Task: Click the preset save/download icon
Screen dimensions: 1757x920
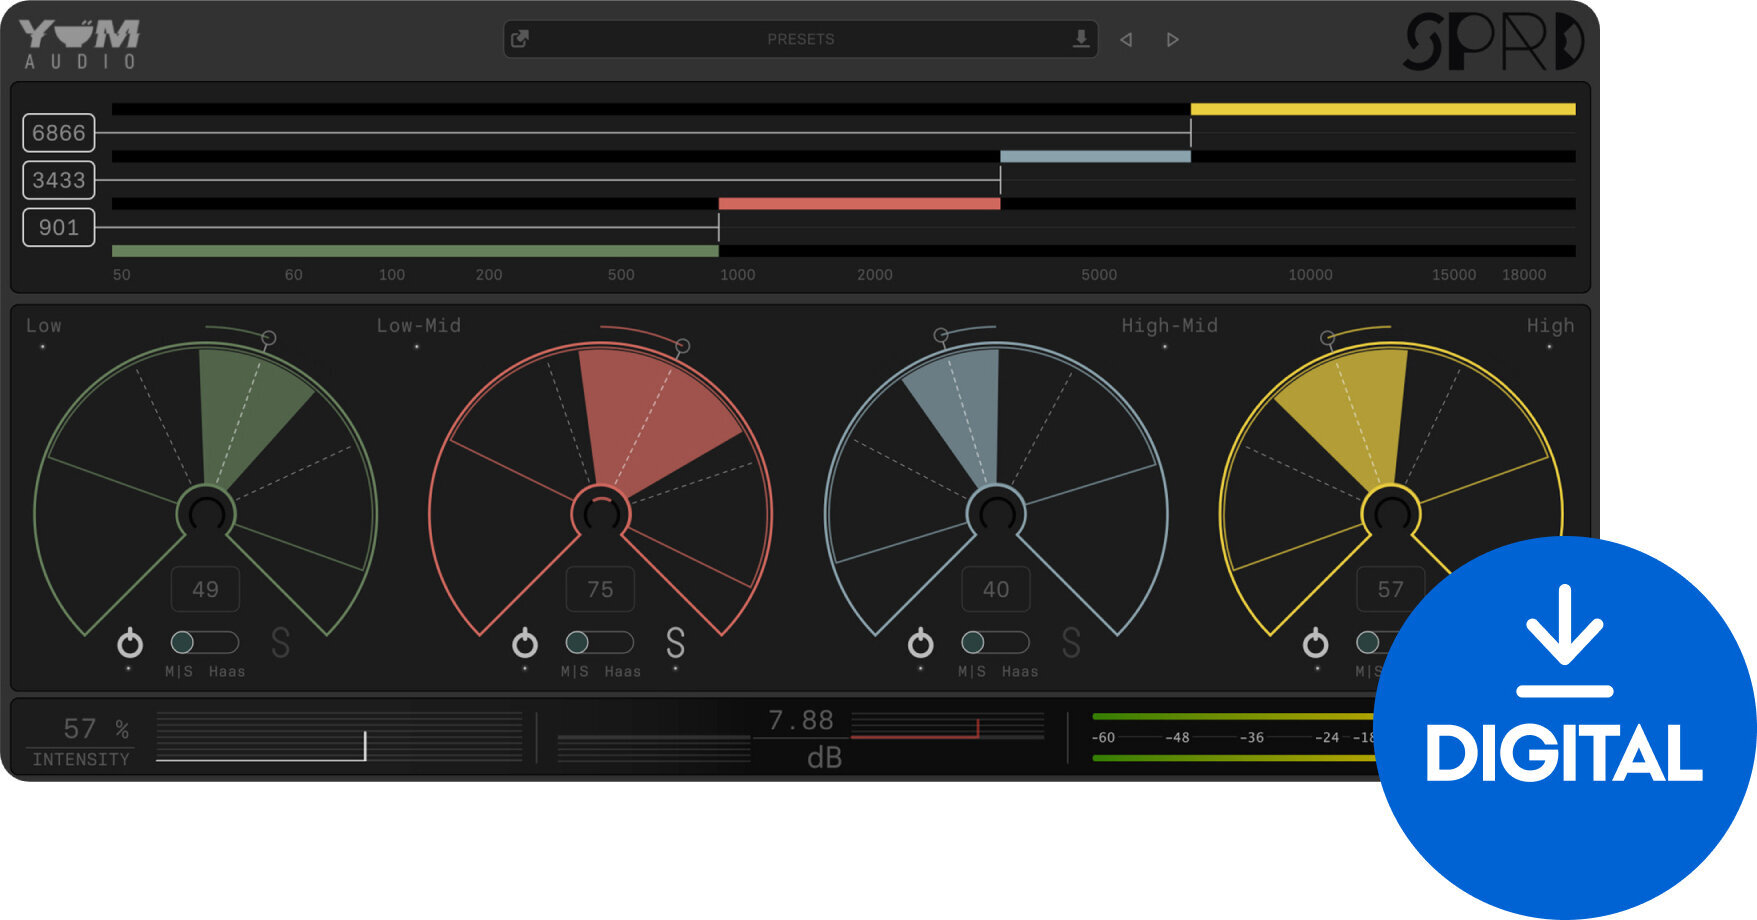Action: 1081,38
